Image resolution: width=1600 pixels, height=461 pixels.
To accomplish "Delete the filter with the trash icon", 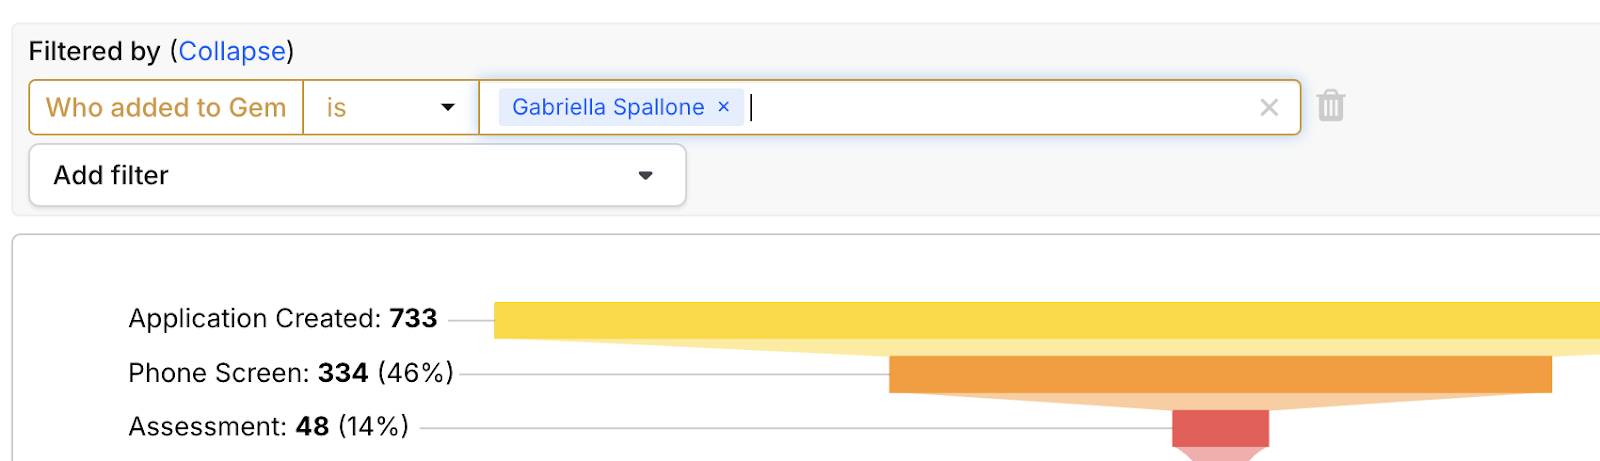I will (x=1330, y=106).
